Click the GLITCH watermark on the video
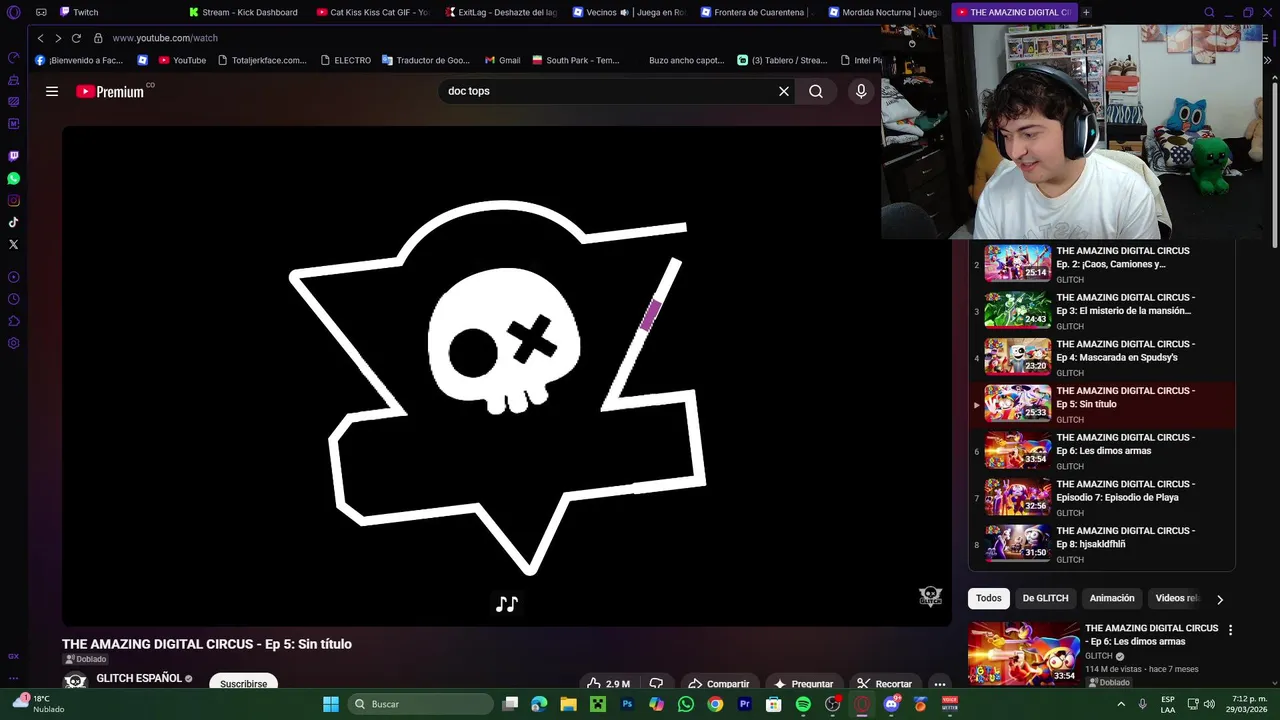Viewport: 1280px width, 720px height. [930, 597]
